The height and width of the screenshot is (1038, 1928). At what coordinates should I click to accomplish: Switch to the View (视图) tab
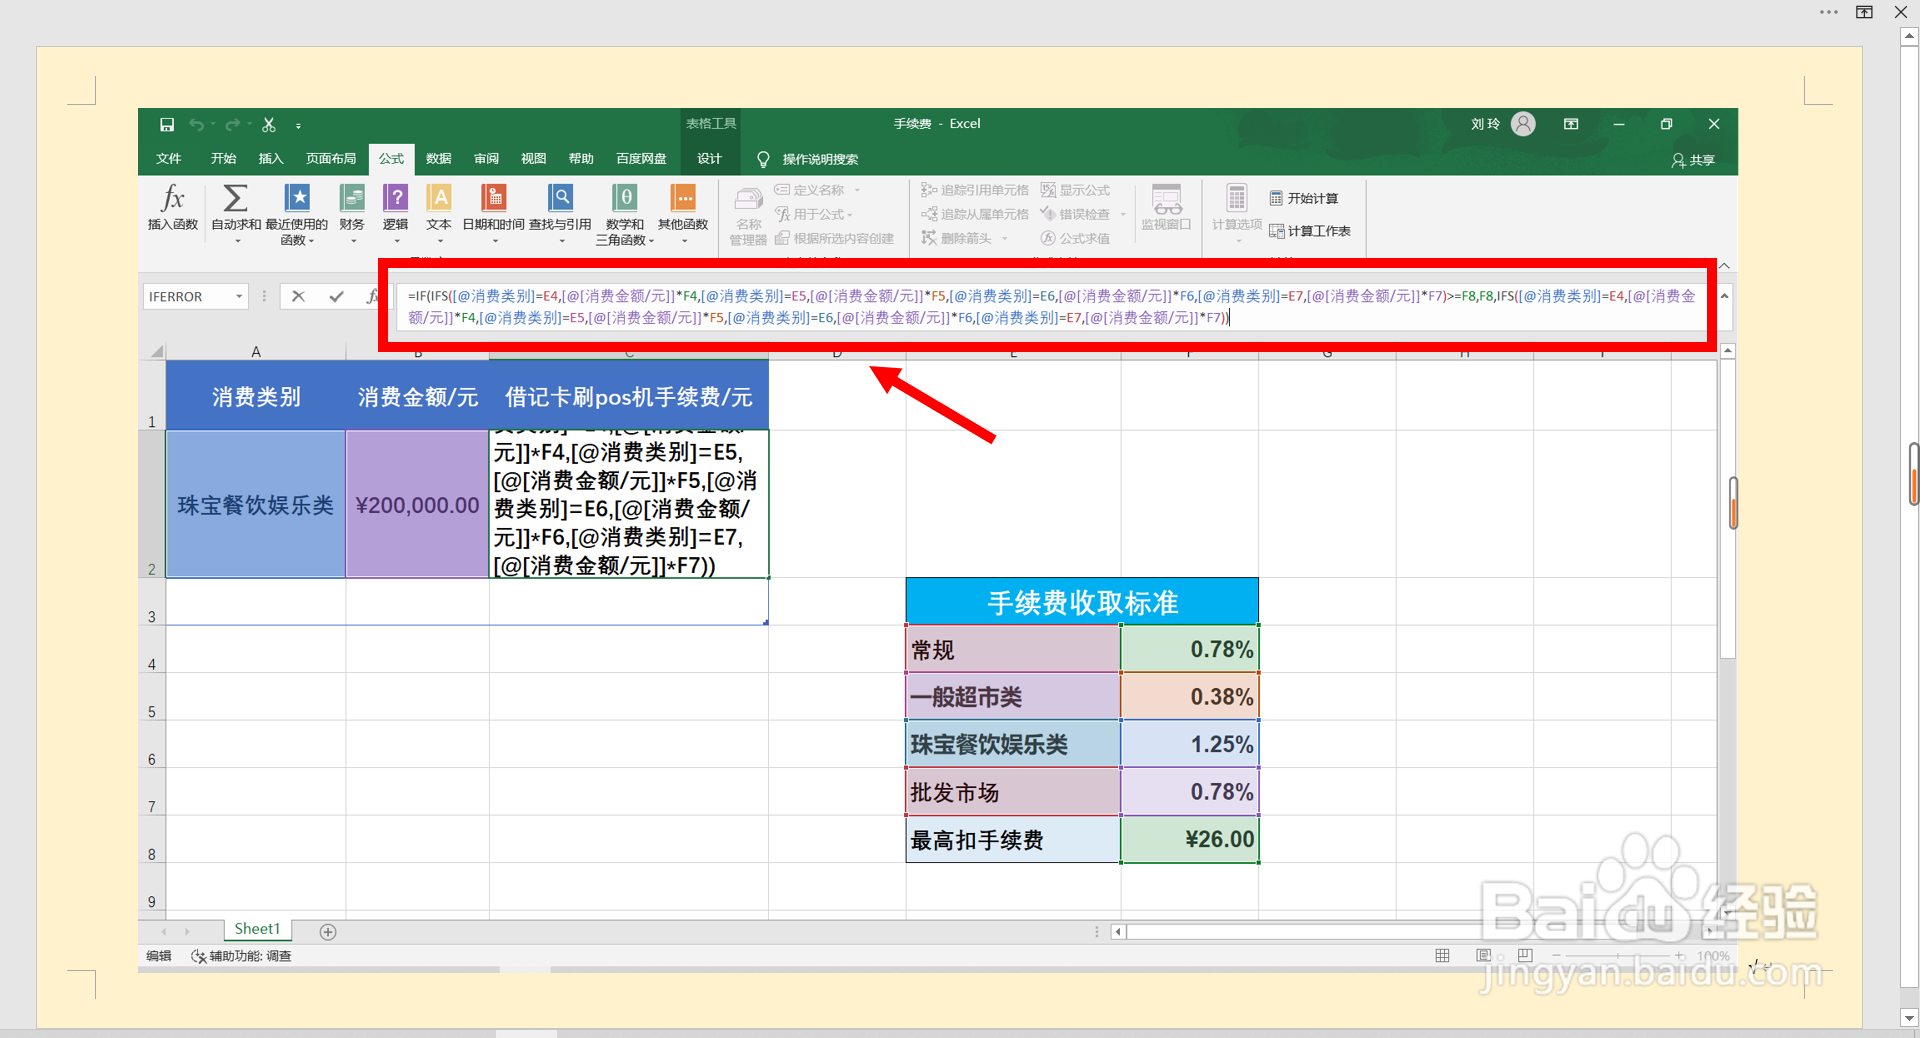(534, 159)
